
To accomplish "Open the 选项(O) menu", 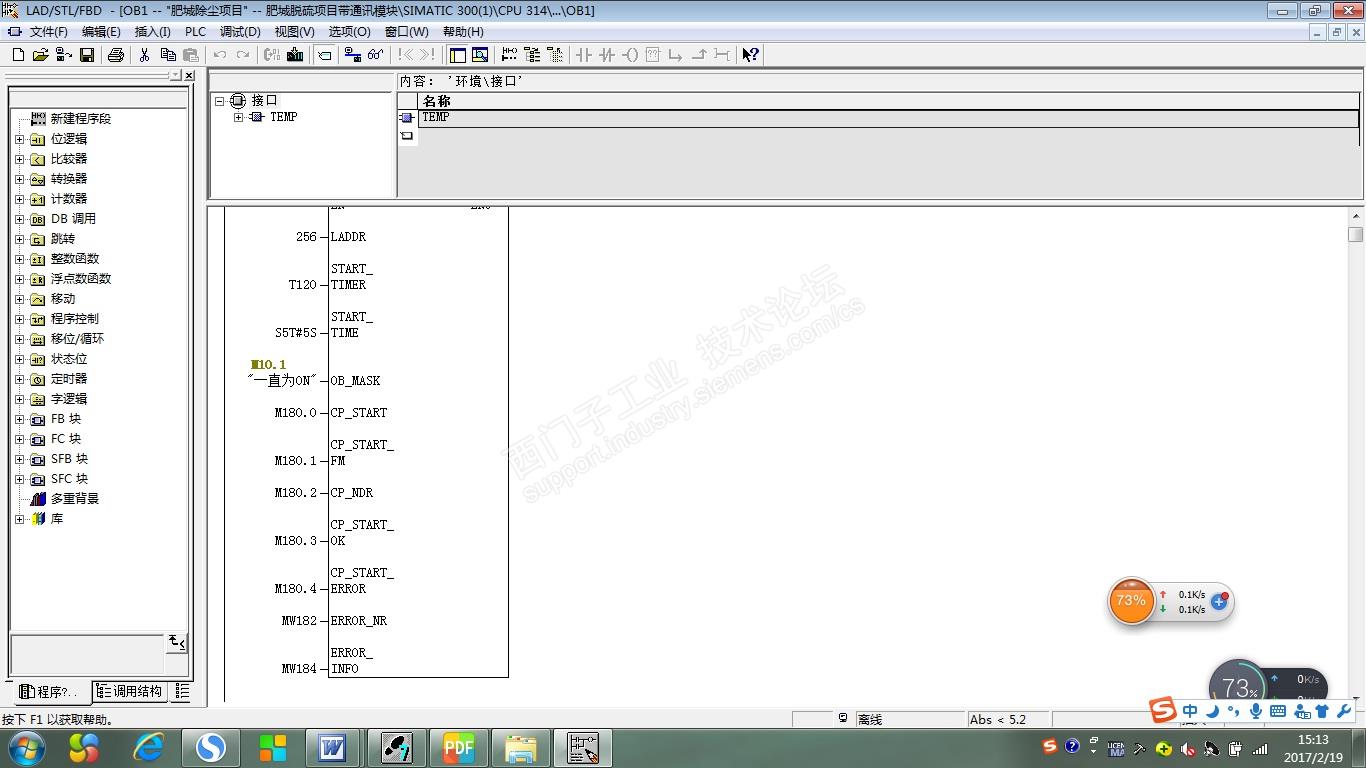I will (x=349, y=32).
